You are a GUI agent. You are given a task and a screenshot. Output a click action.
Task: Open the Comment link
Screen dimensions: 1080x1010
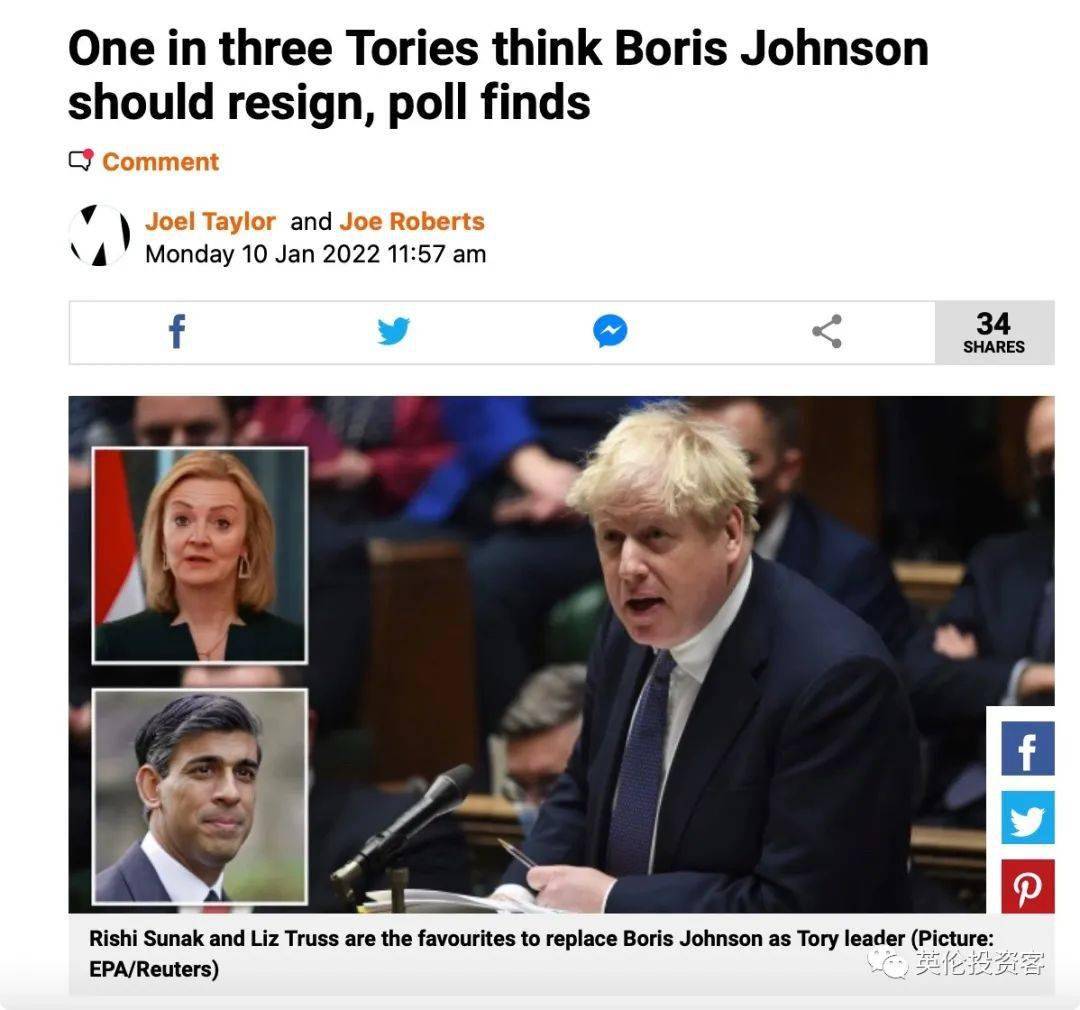160,162
